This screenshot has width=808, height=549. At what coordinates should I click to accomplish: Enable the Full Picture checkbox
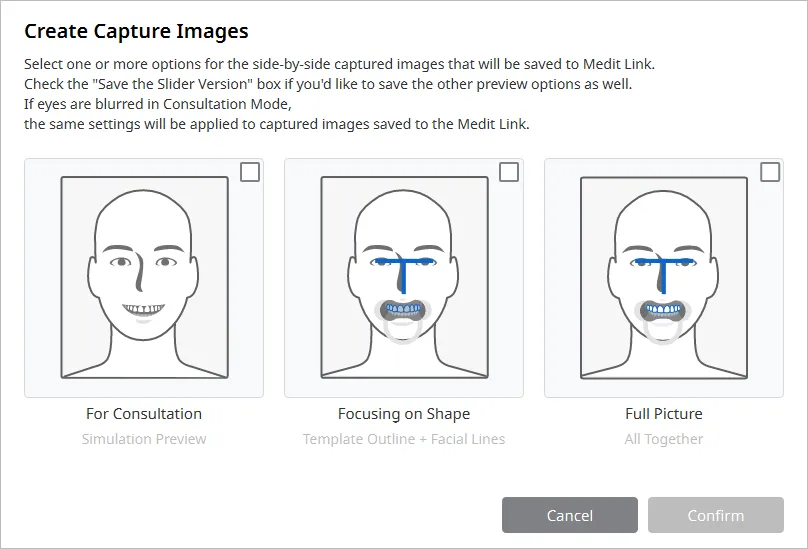point(770,172)
